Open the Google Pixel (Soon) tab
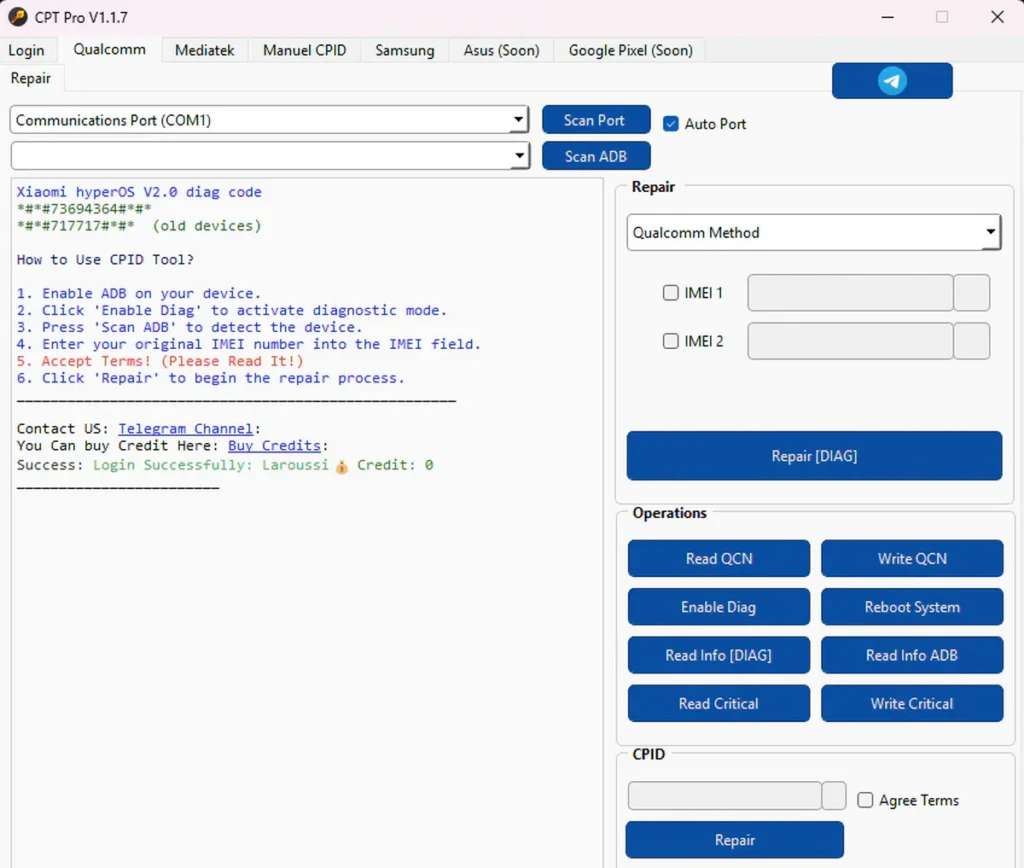Image resolution: width=1024 pixels, height=868 pixels. [x=630, y=50]
